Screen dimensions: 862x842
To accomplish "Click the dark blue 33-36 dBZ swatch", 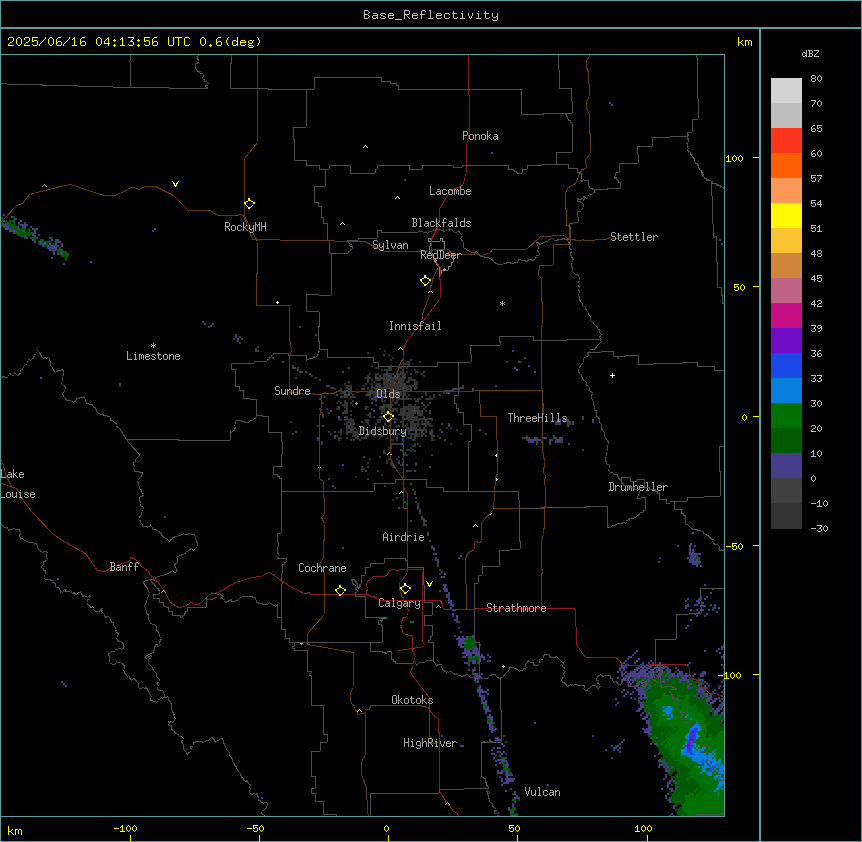I will [786, 365].
